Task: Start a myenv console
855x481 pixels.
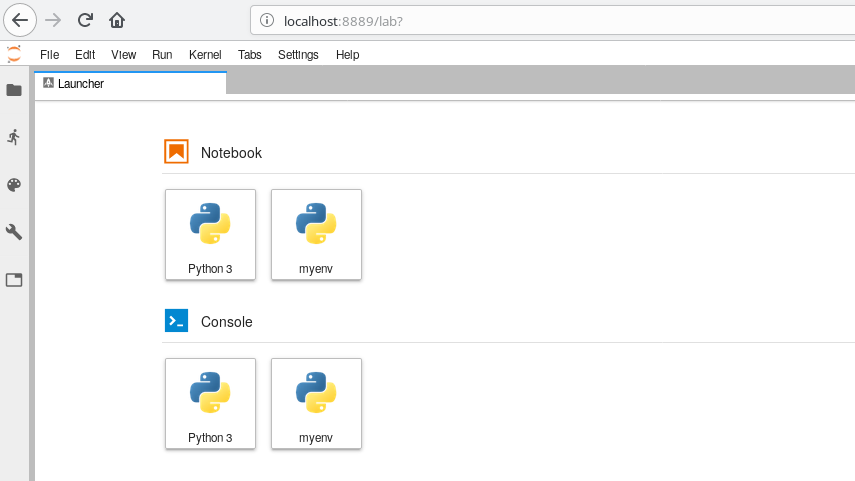Action: pyautogui.click(x=316, y=403)
